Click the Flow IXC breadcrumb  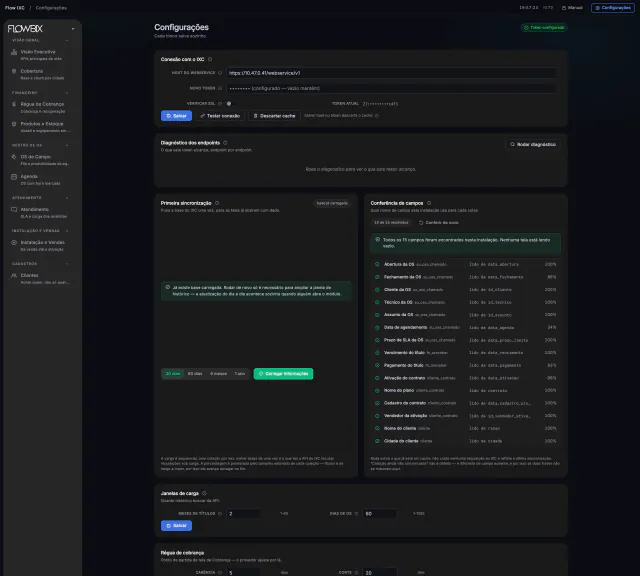click(x=15, y=8)
